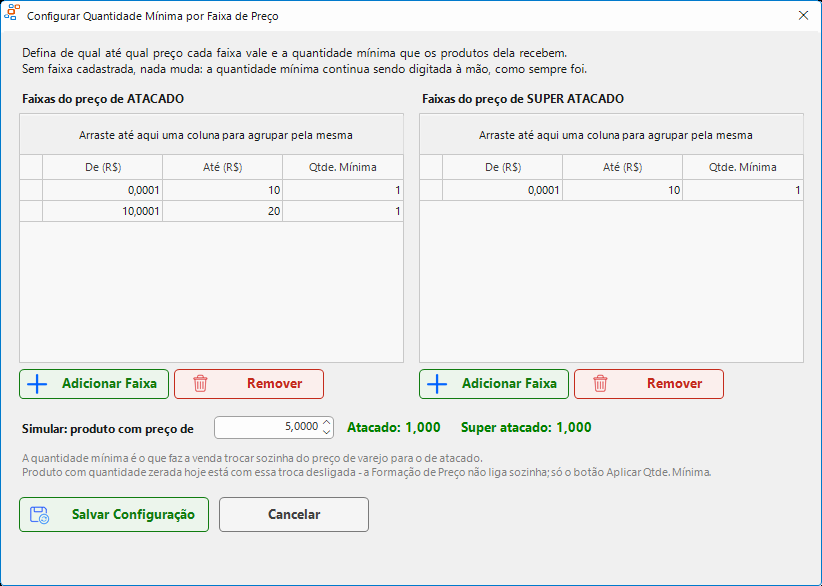Screen dimensions: 822x586
Task: Click Qtde. Mínima header in ATACADO grid
Action: 343,167
